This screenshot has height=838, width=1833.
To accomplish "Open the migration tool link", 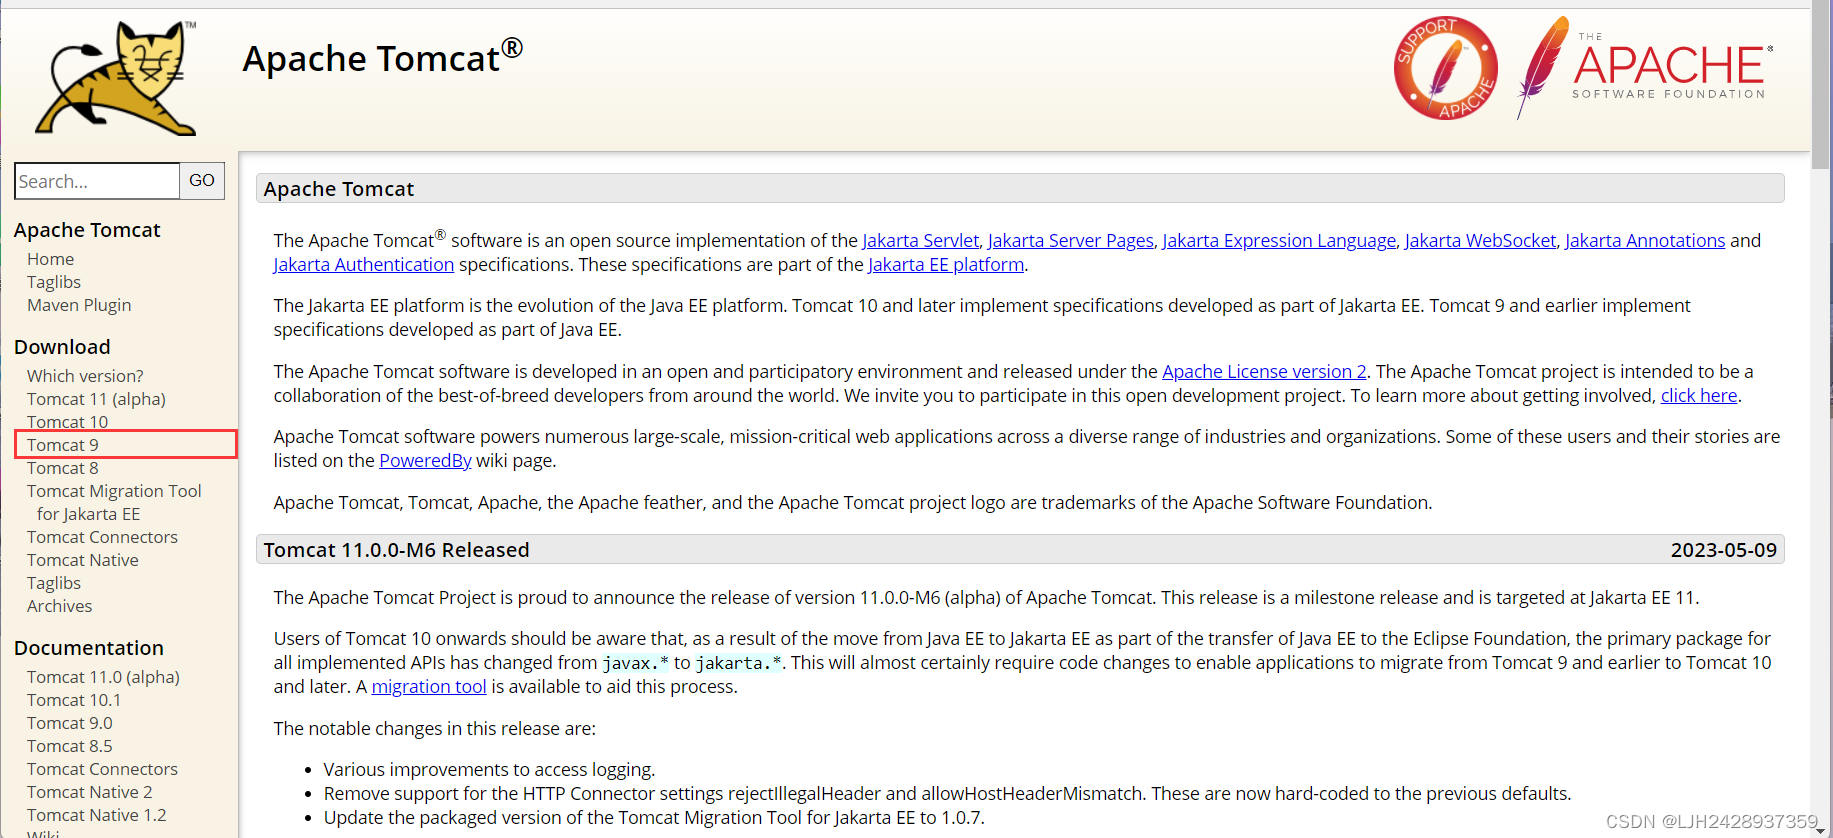I will (x=429, y=686).
